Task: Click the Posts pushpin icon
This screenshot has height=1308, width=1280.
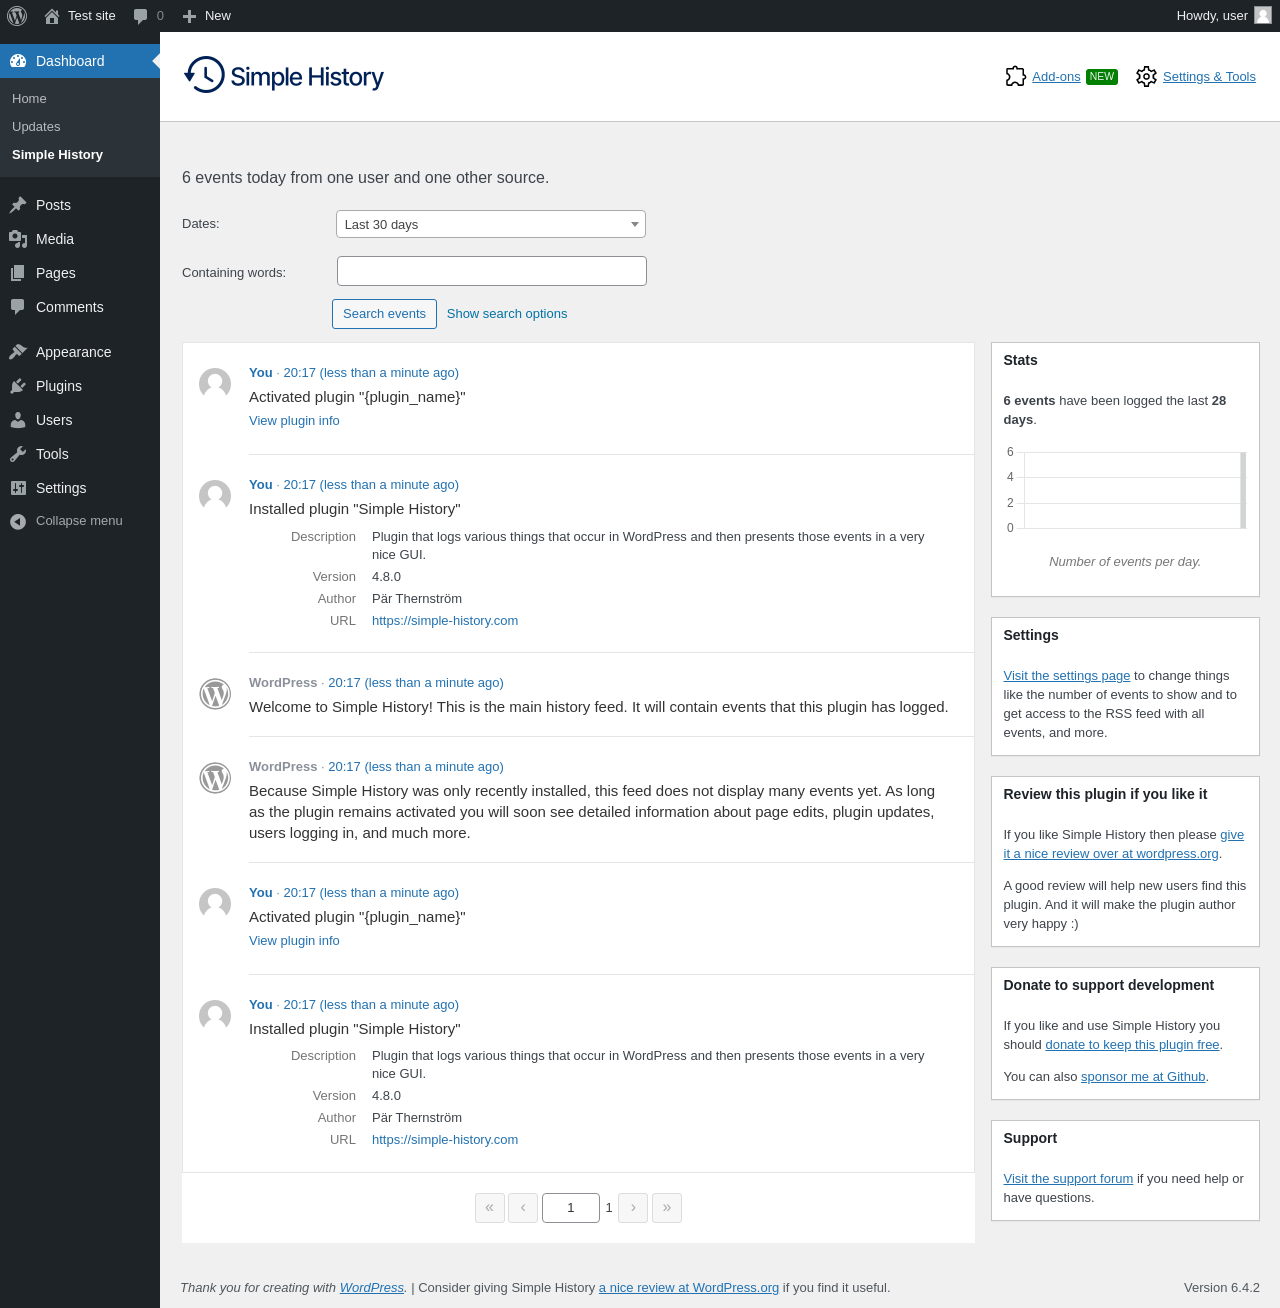Action: [18, 205]
